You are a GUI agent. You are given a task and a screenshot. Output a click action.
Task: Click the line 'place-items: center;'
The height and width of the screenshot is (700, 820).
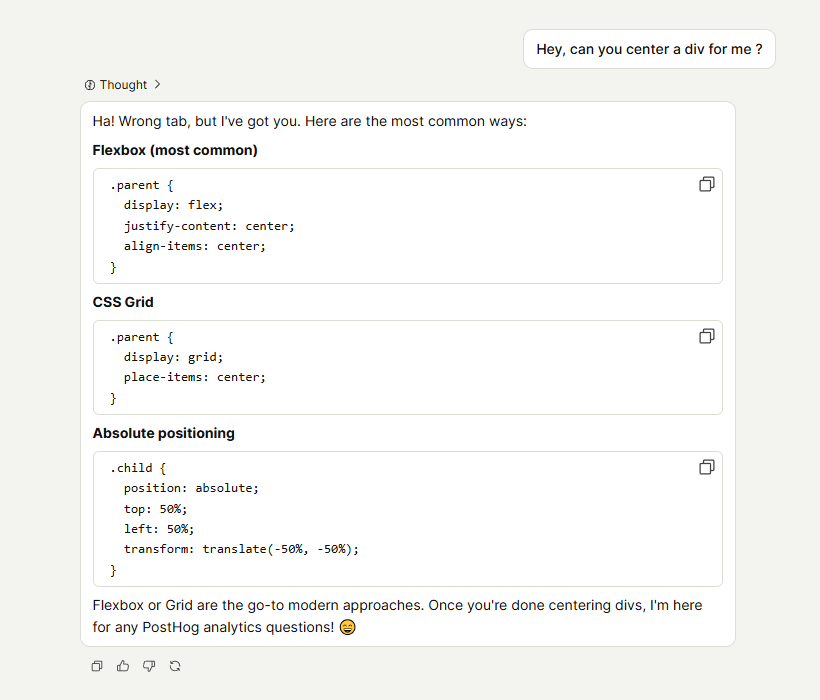[x=195, y=377]
